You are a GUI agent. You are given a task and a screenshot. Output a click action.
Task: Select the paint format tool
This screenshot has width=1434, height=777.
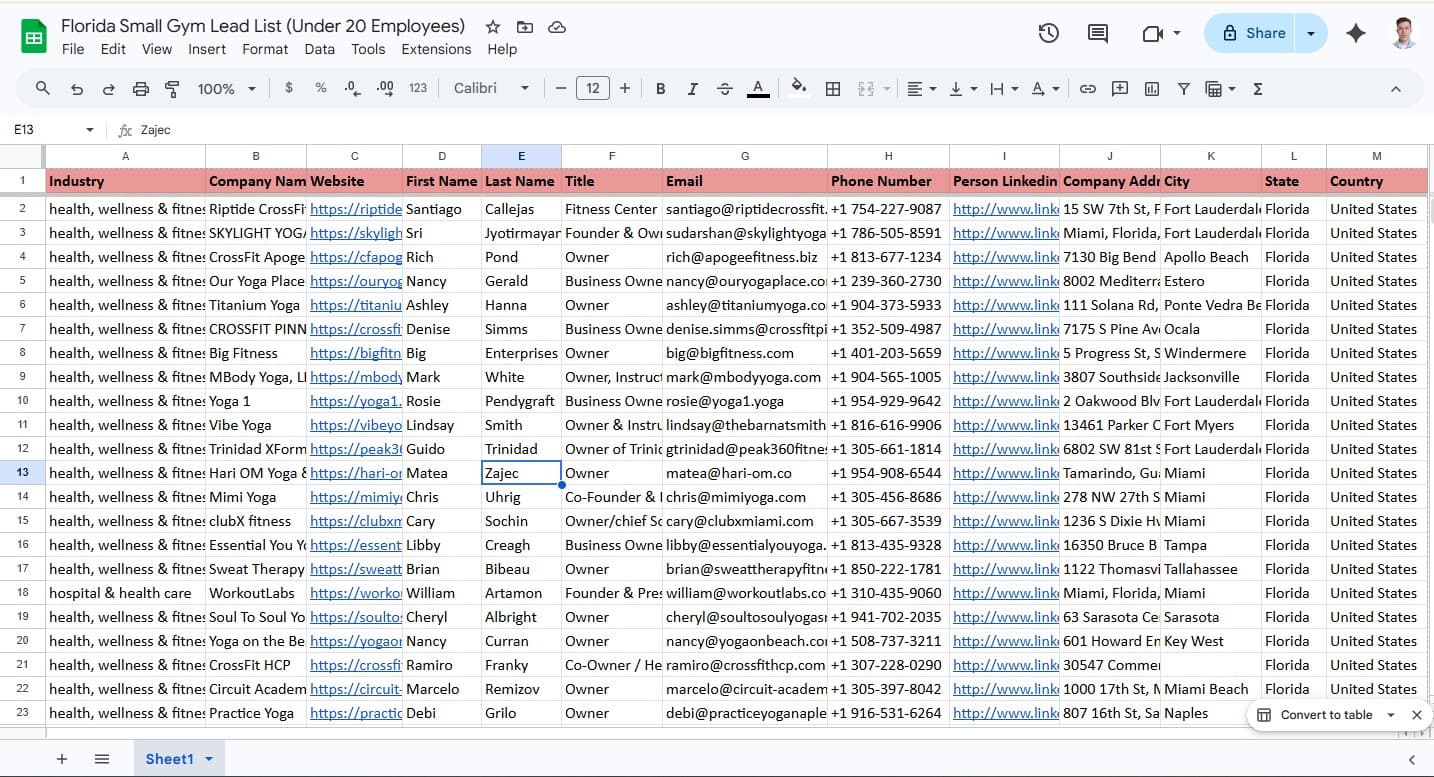pyautogui.click(x=172, y=88)
